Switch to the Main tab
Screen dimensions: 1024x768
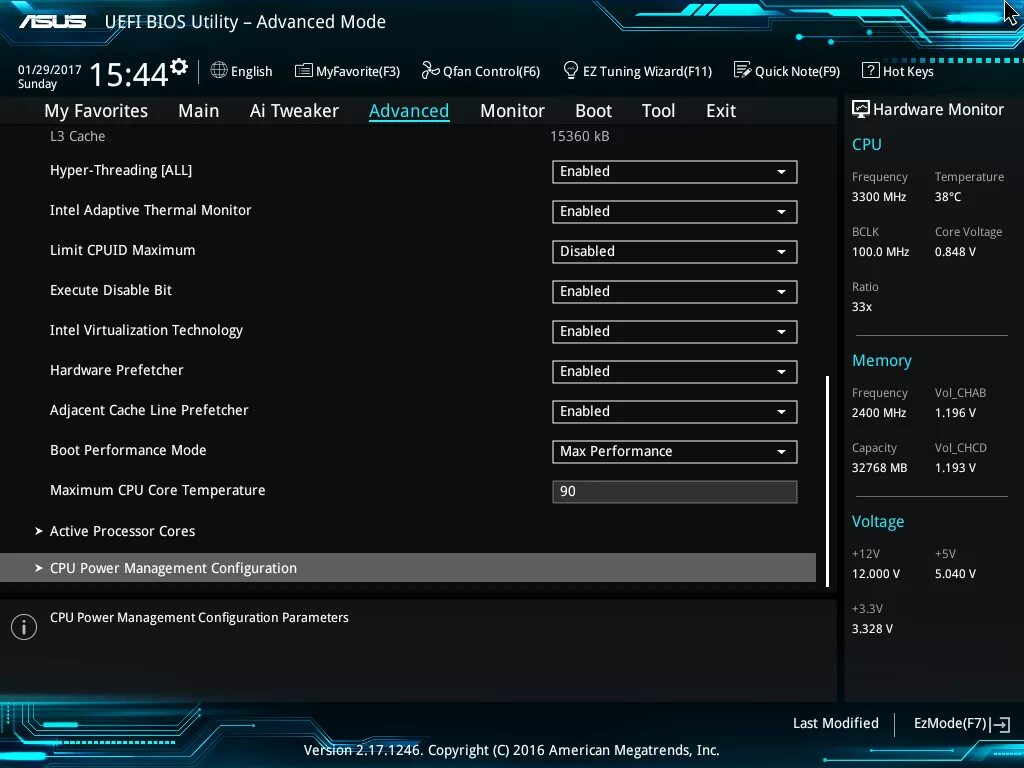click(x=199, y=111)
